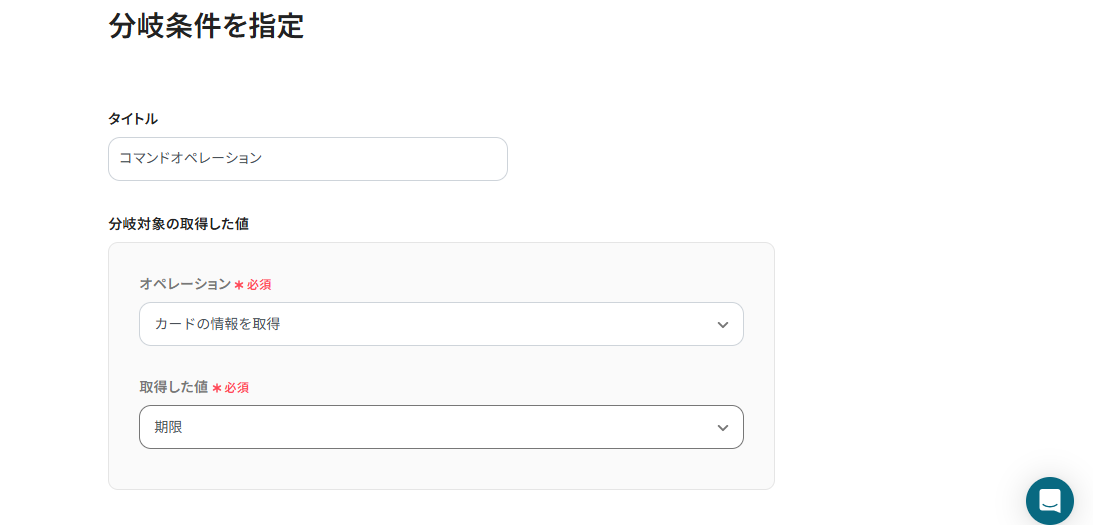The height and width of the screenshot is (525, 1093).
Task: Click chevron arrow in 期限 dropdown
Action: tap(723, 428)
